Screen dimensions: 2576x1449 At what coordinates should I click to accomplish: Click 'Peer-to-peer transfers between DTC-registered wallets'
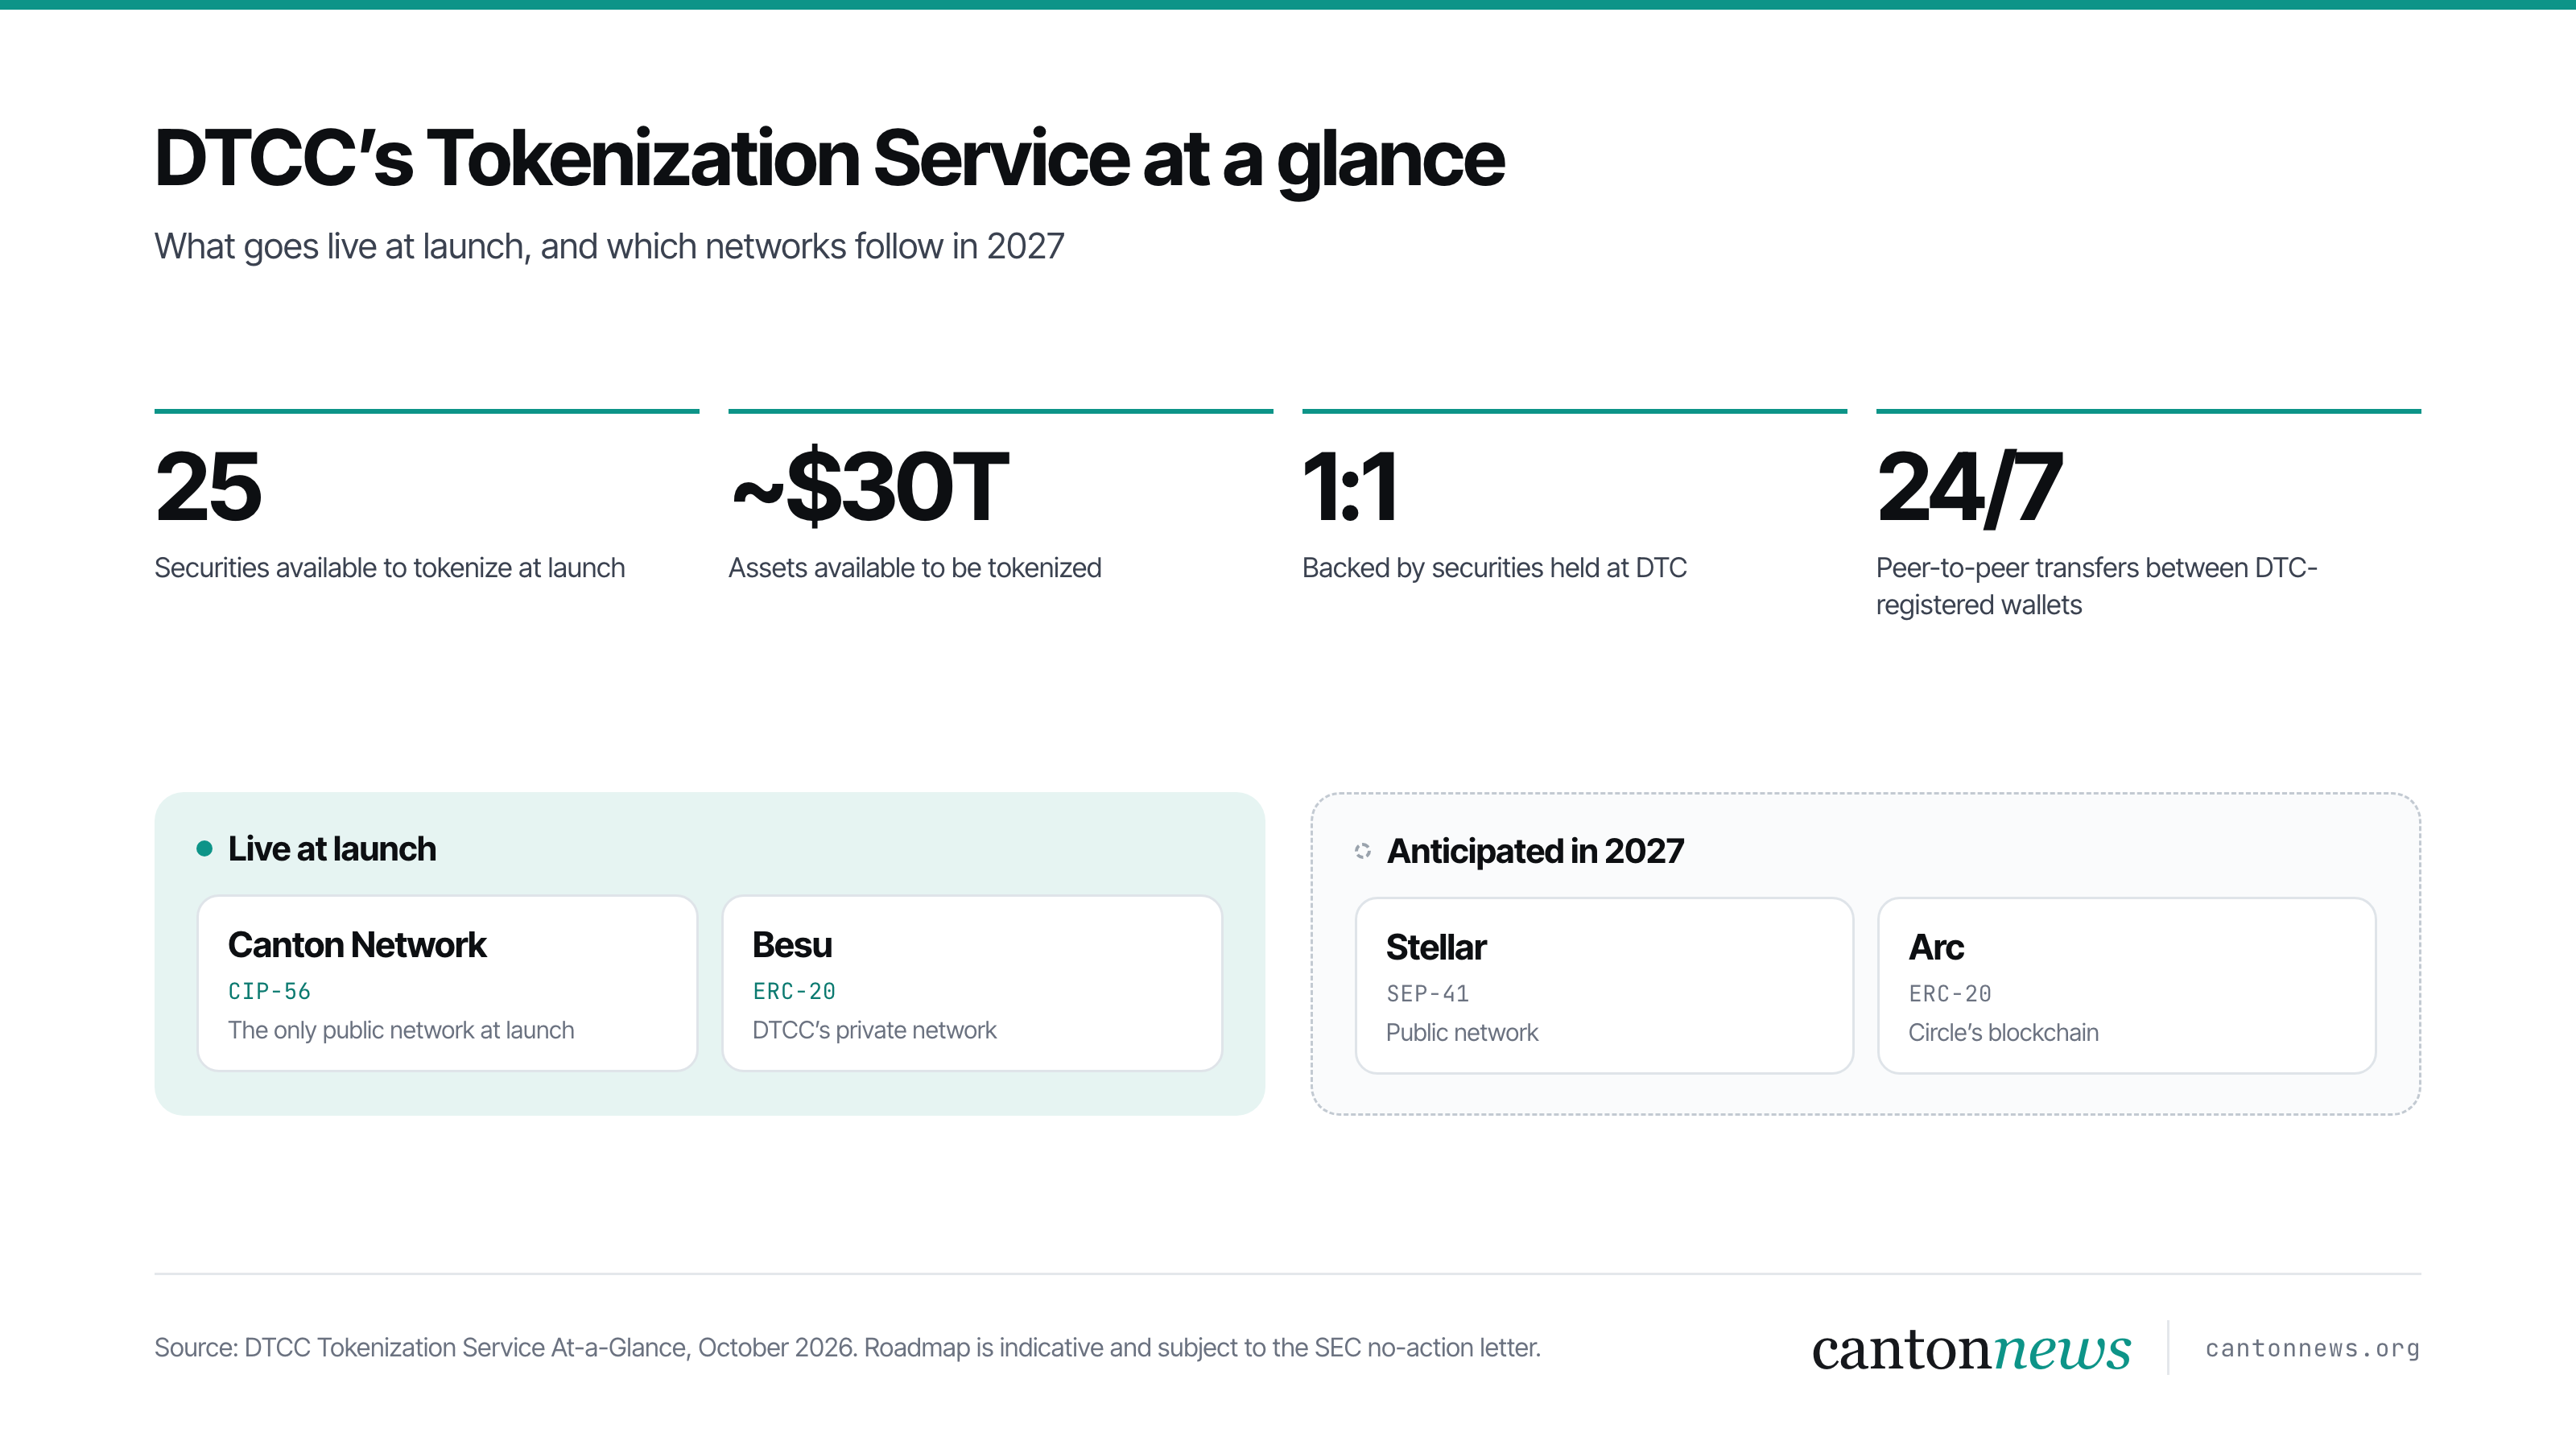click(x=2096, y=586)
